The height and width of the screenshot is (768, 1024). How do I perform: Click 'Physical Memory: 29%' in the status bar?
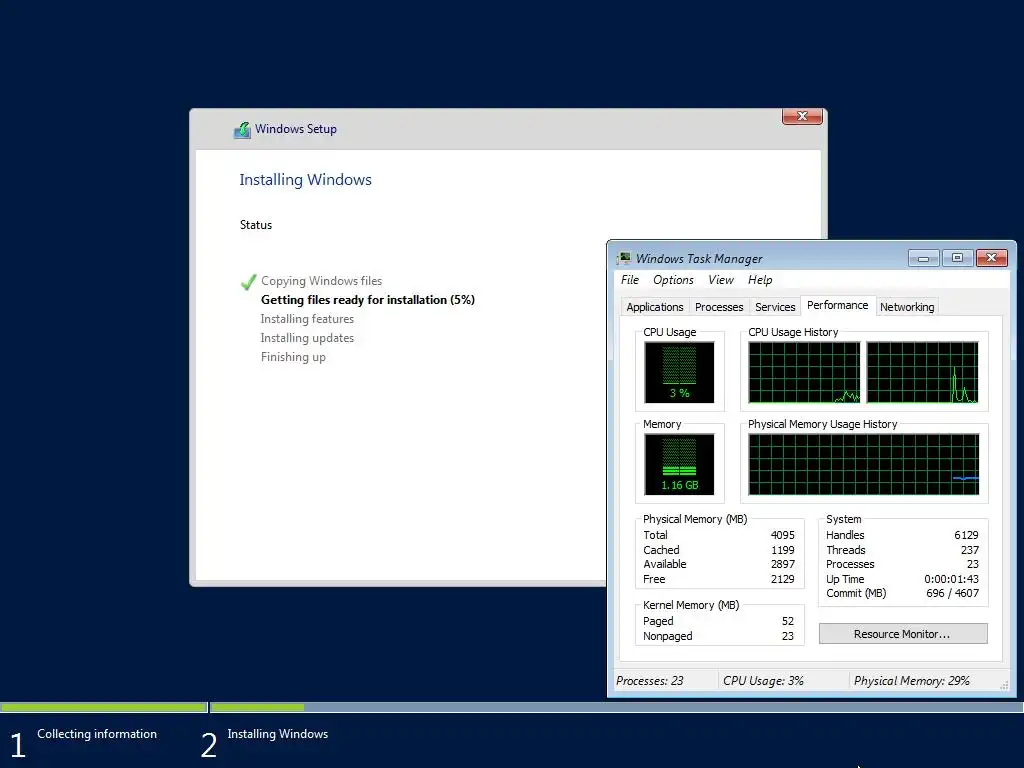click(912, 680)
